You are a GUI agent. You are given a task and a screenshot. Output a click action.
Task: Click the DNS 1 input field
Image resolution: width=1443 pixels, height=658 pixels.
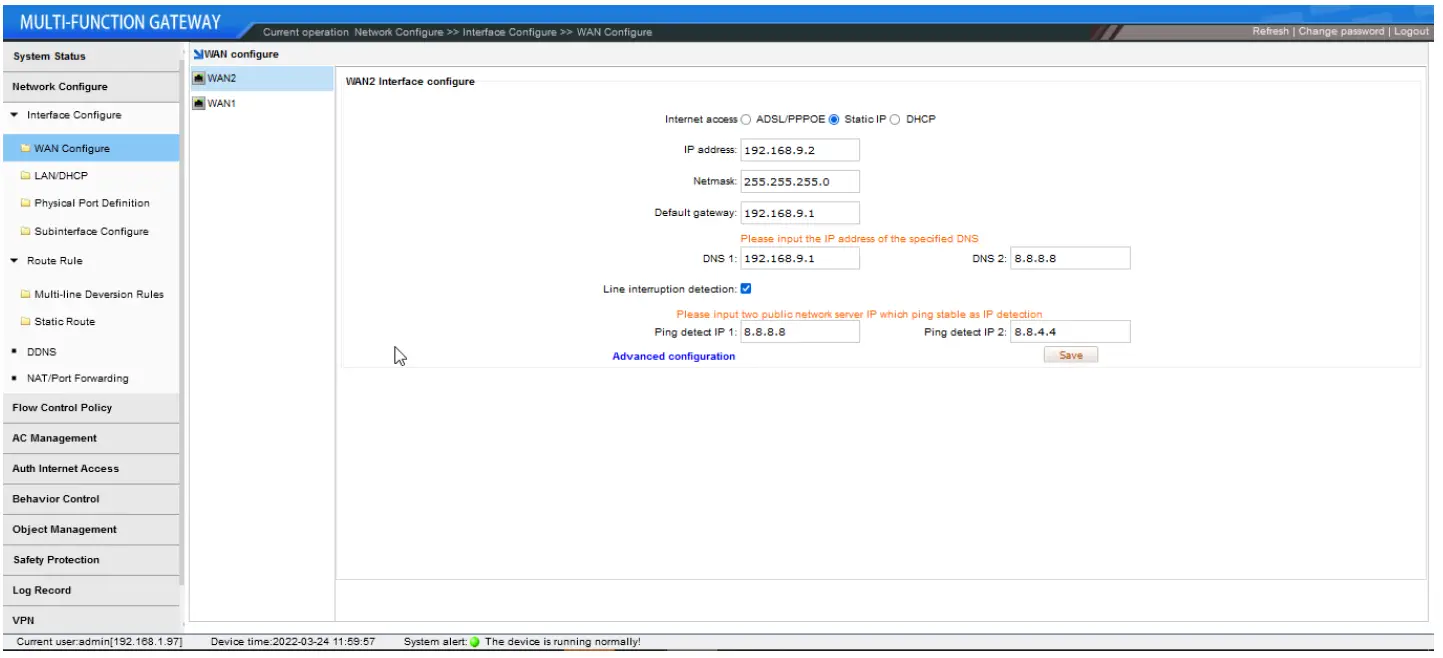click(x=800, y=258)
